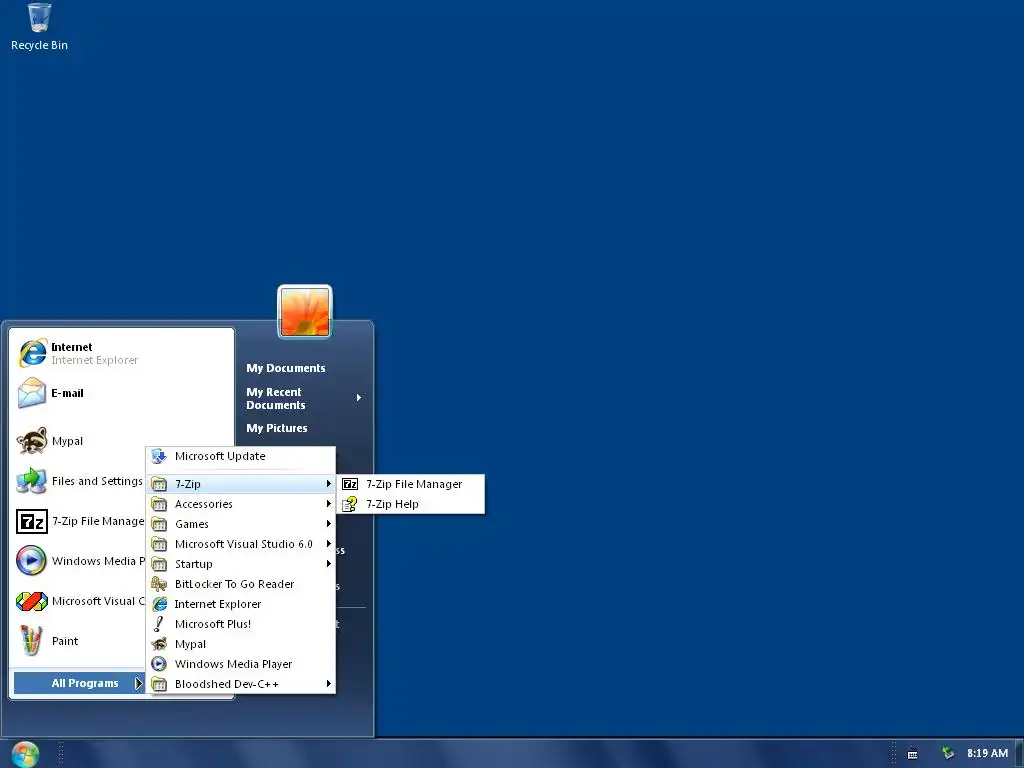Select Microsoft Update menu entry
1024x768 pixels.
pyautogui.click(x=241, y=456)
